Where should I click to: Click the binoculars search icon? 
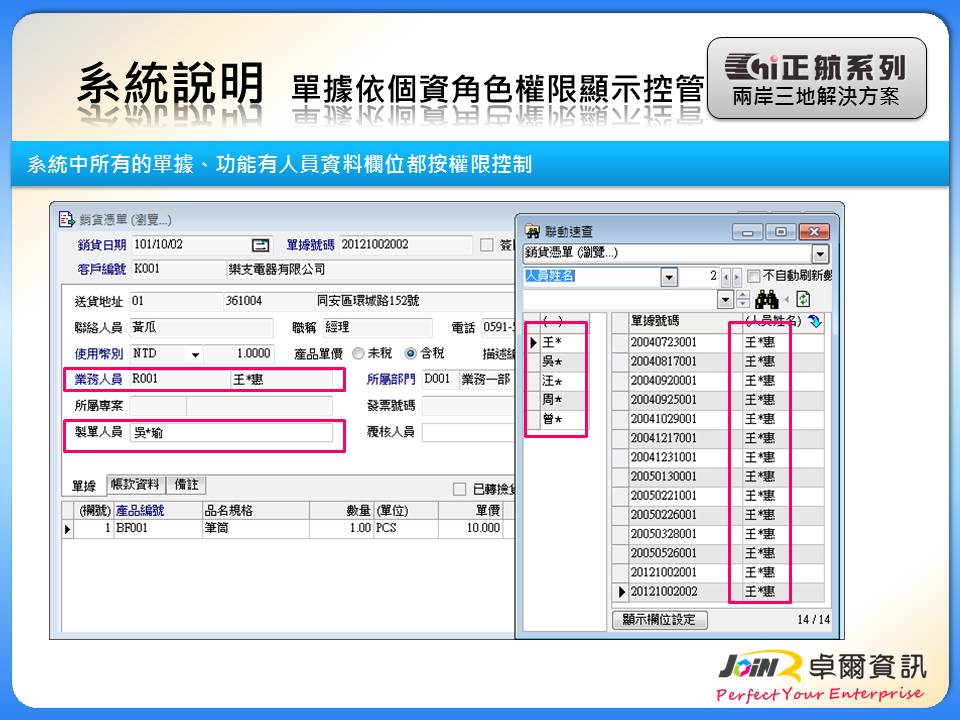tap(767, 299)
